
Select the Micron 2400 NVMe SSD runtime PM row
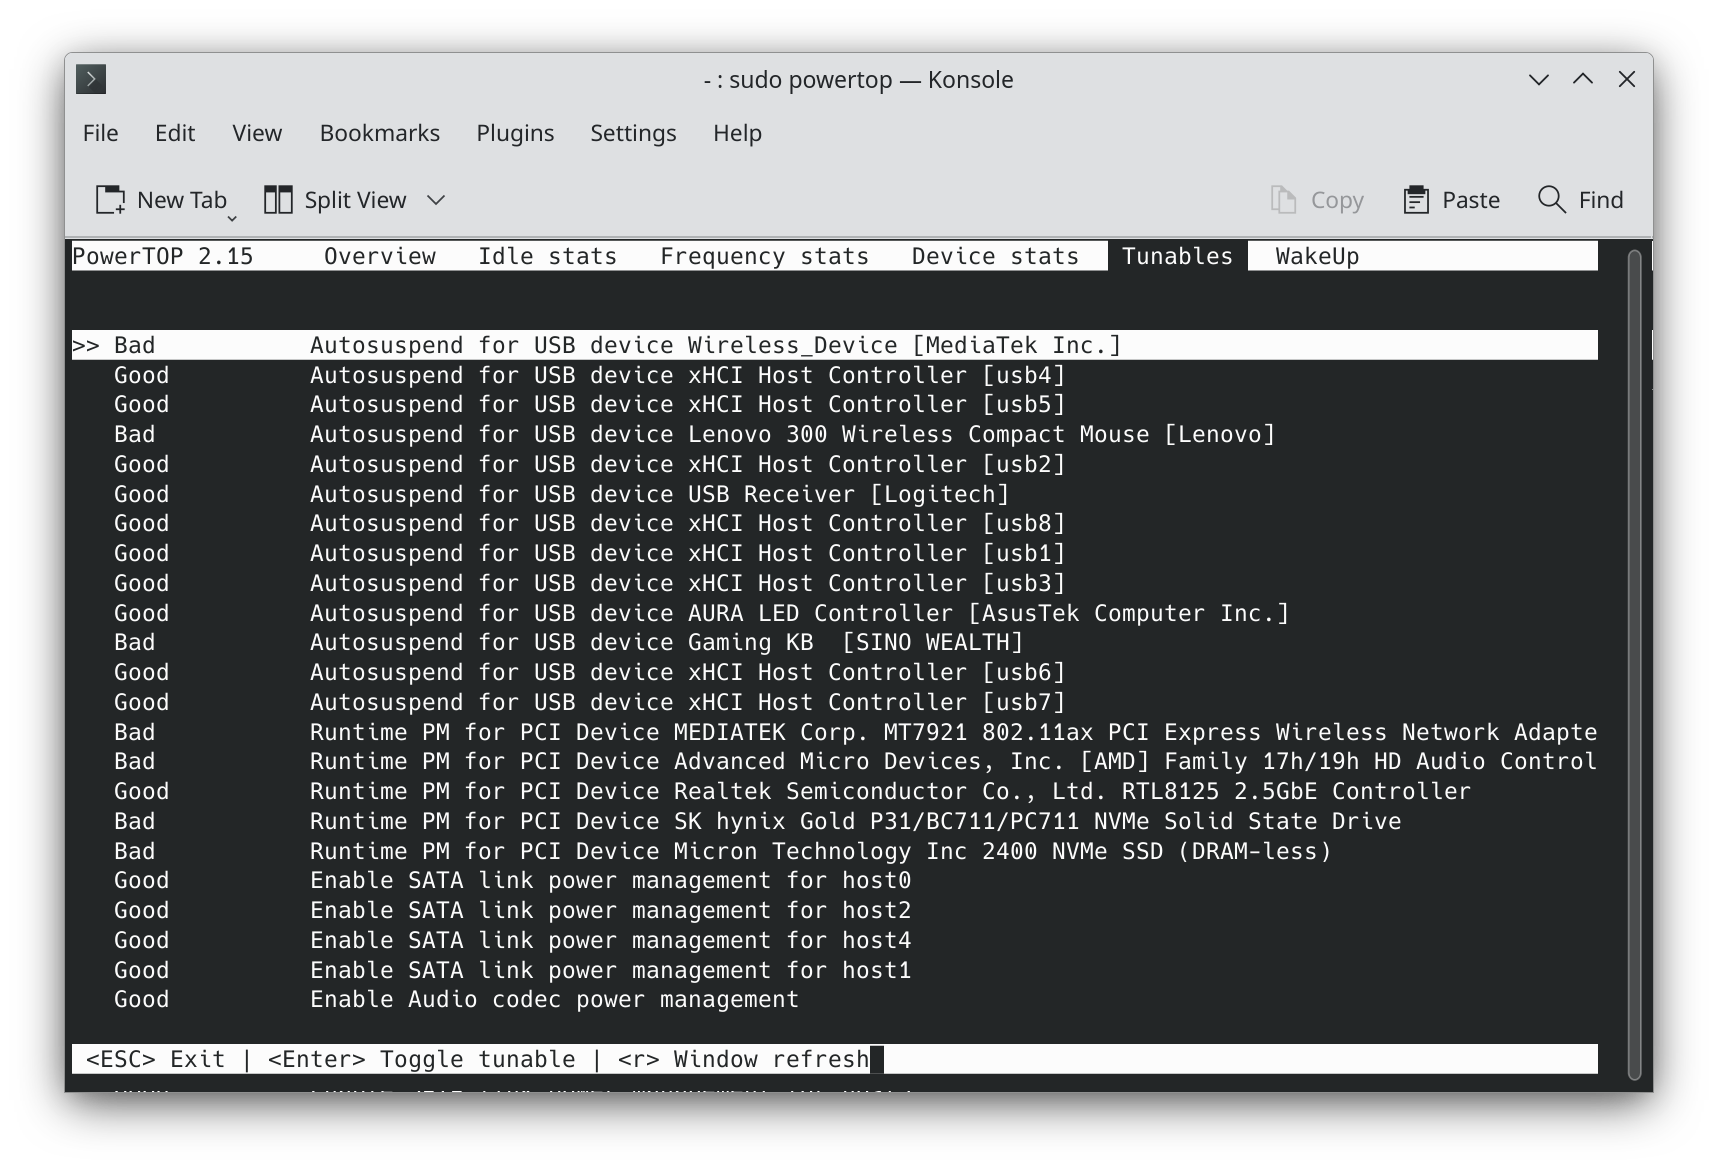tap(820, 851)
